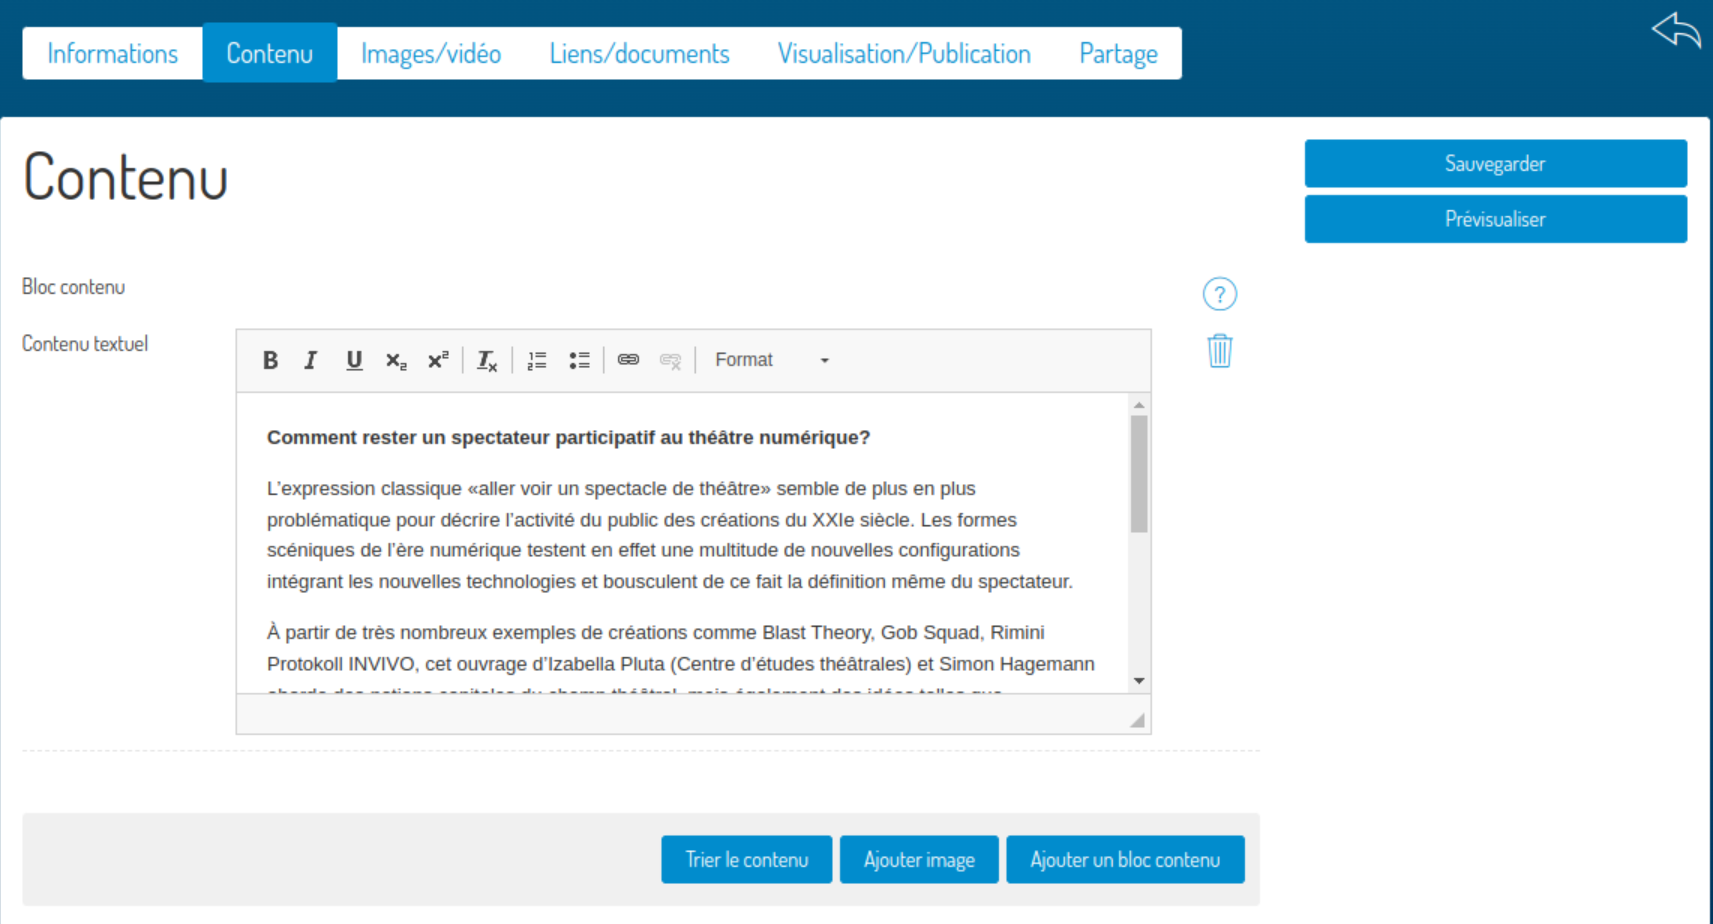Image resolution: width=1713 pixels, height=924 pixels.
Task: Go back using the return arrow
Action: (x=1676, y=30)
